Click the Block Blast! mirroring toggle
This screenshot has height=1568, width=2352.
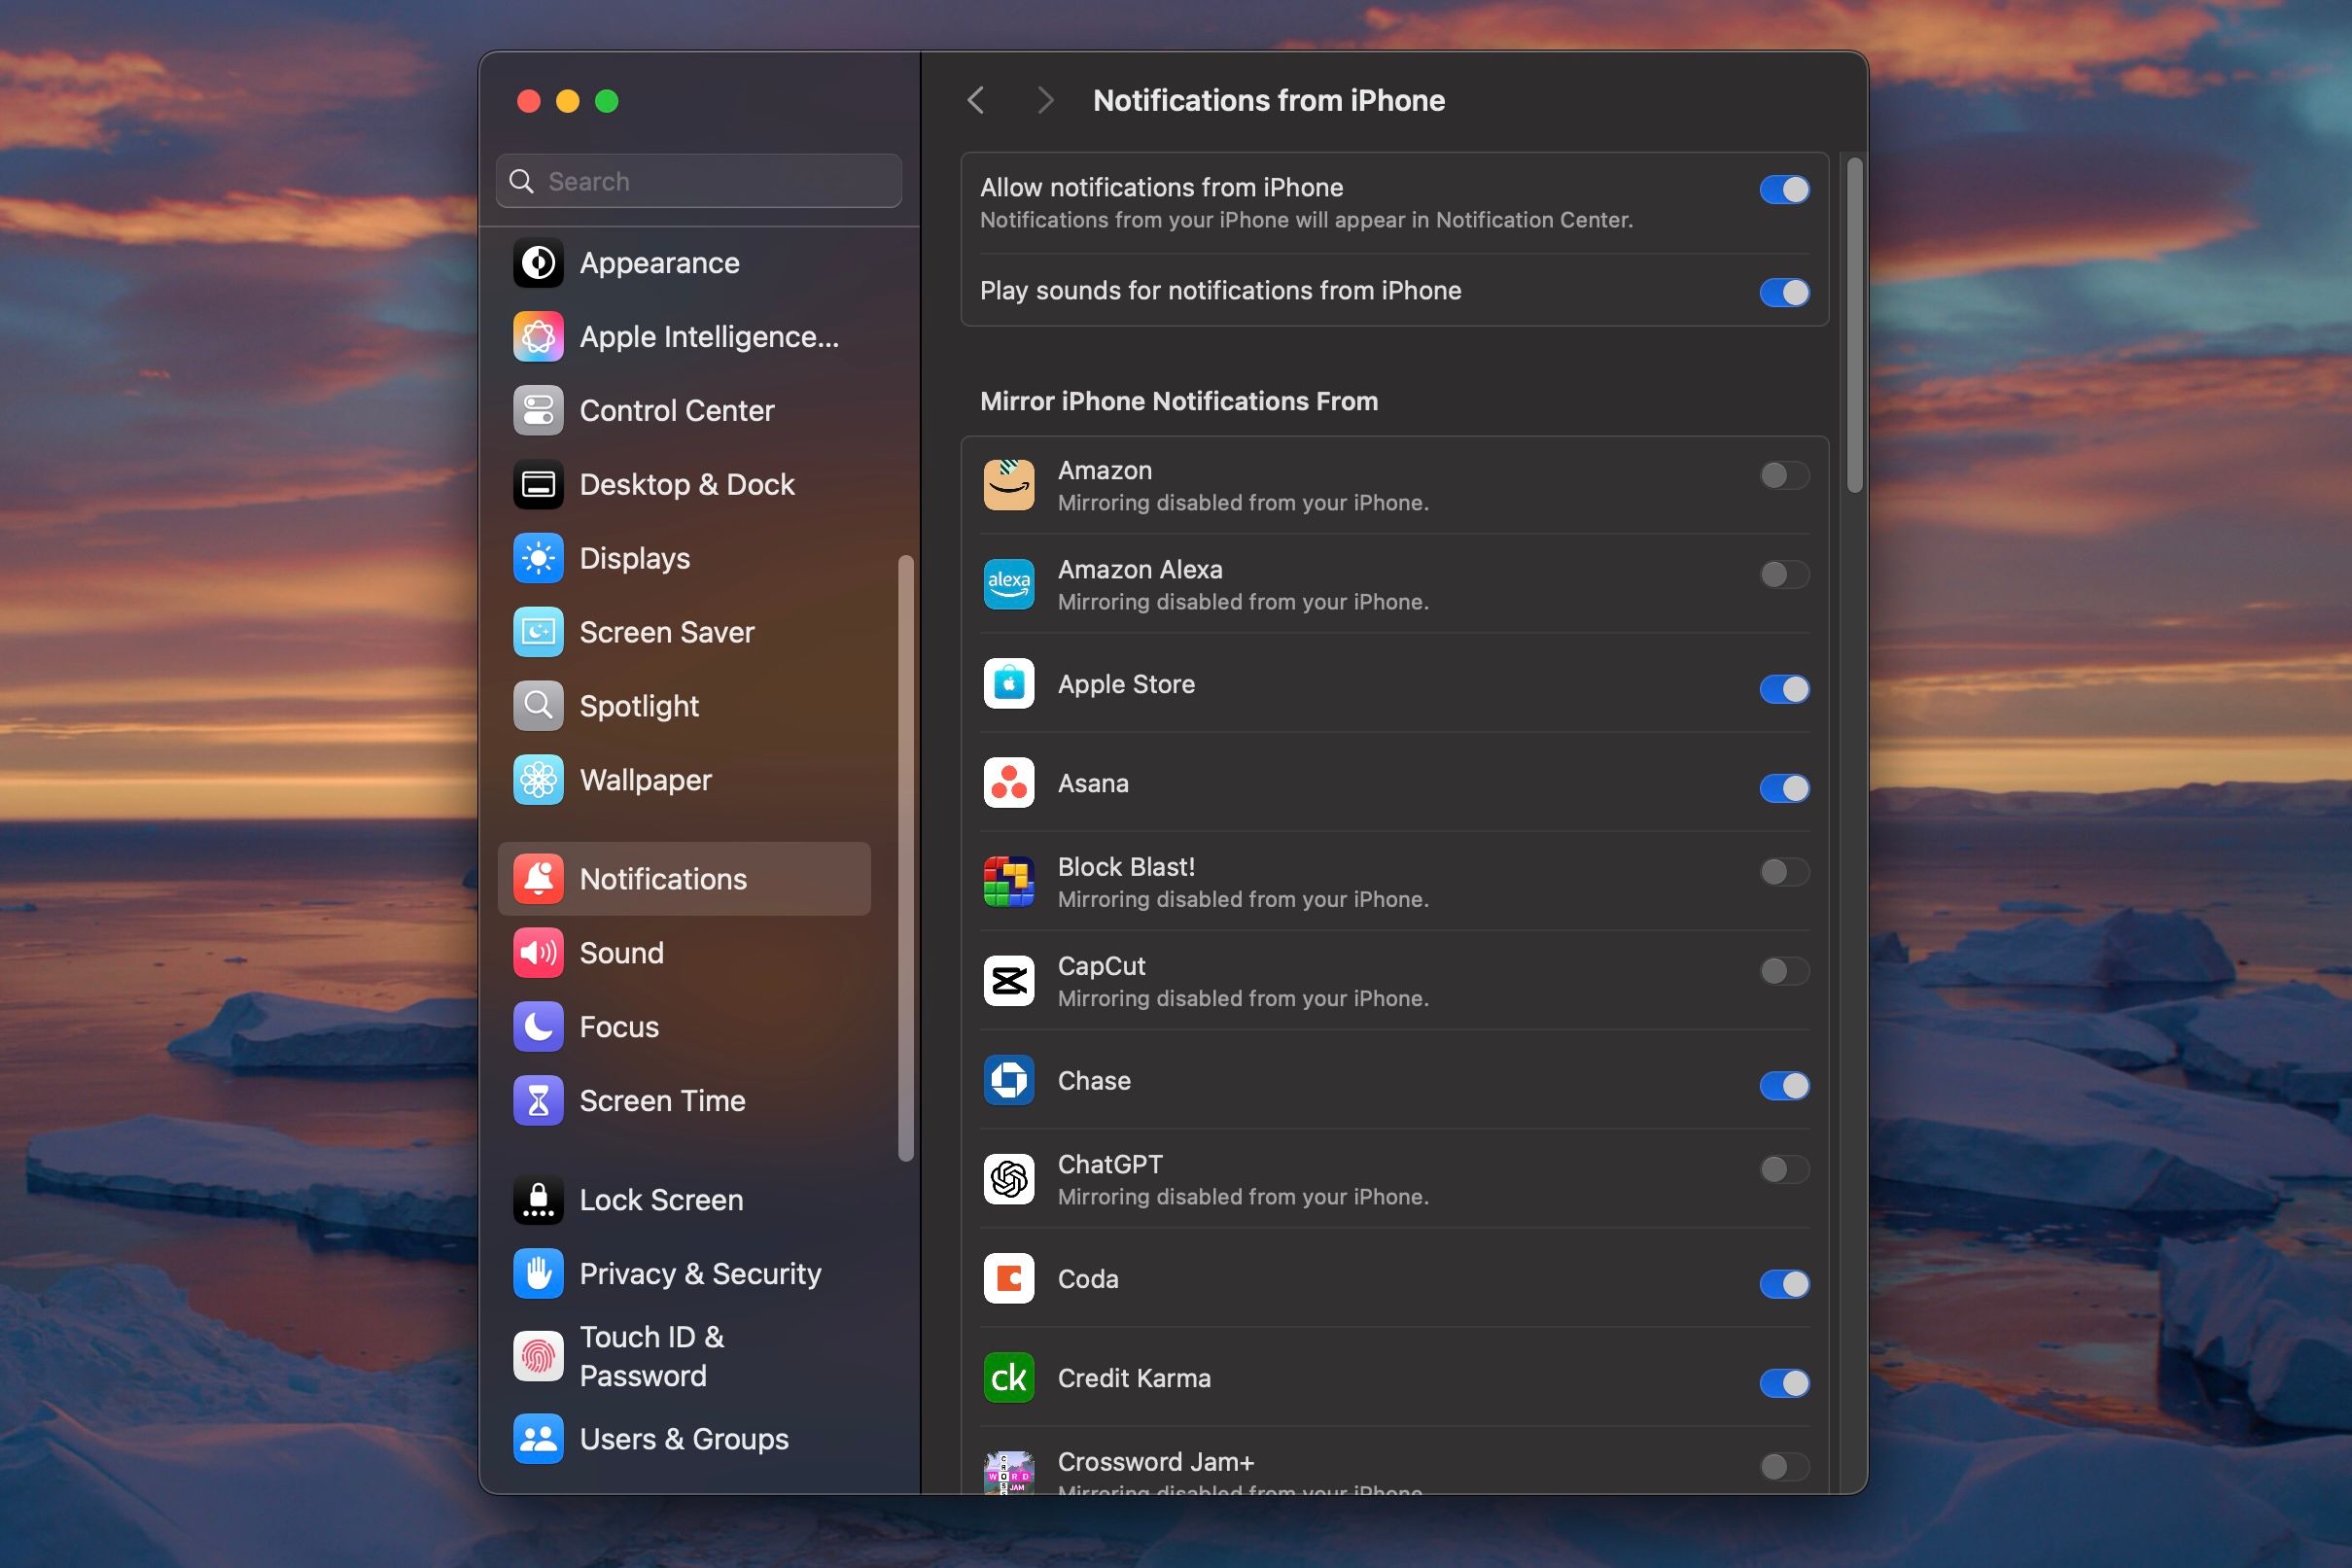coord(1785,872)
